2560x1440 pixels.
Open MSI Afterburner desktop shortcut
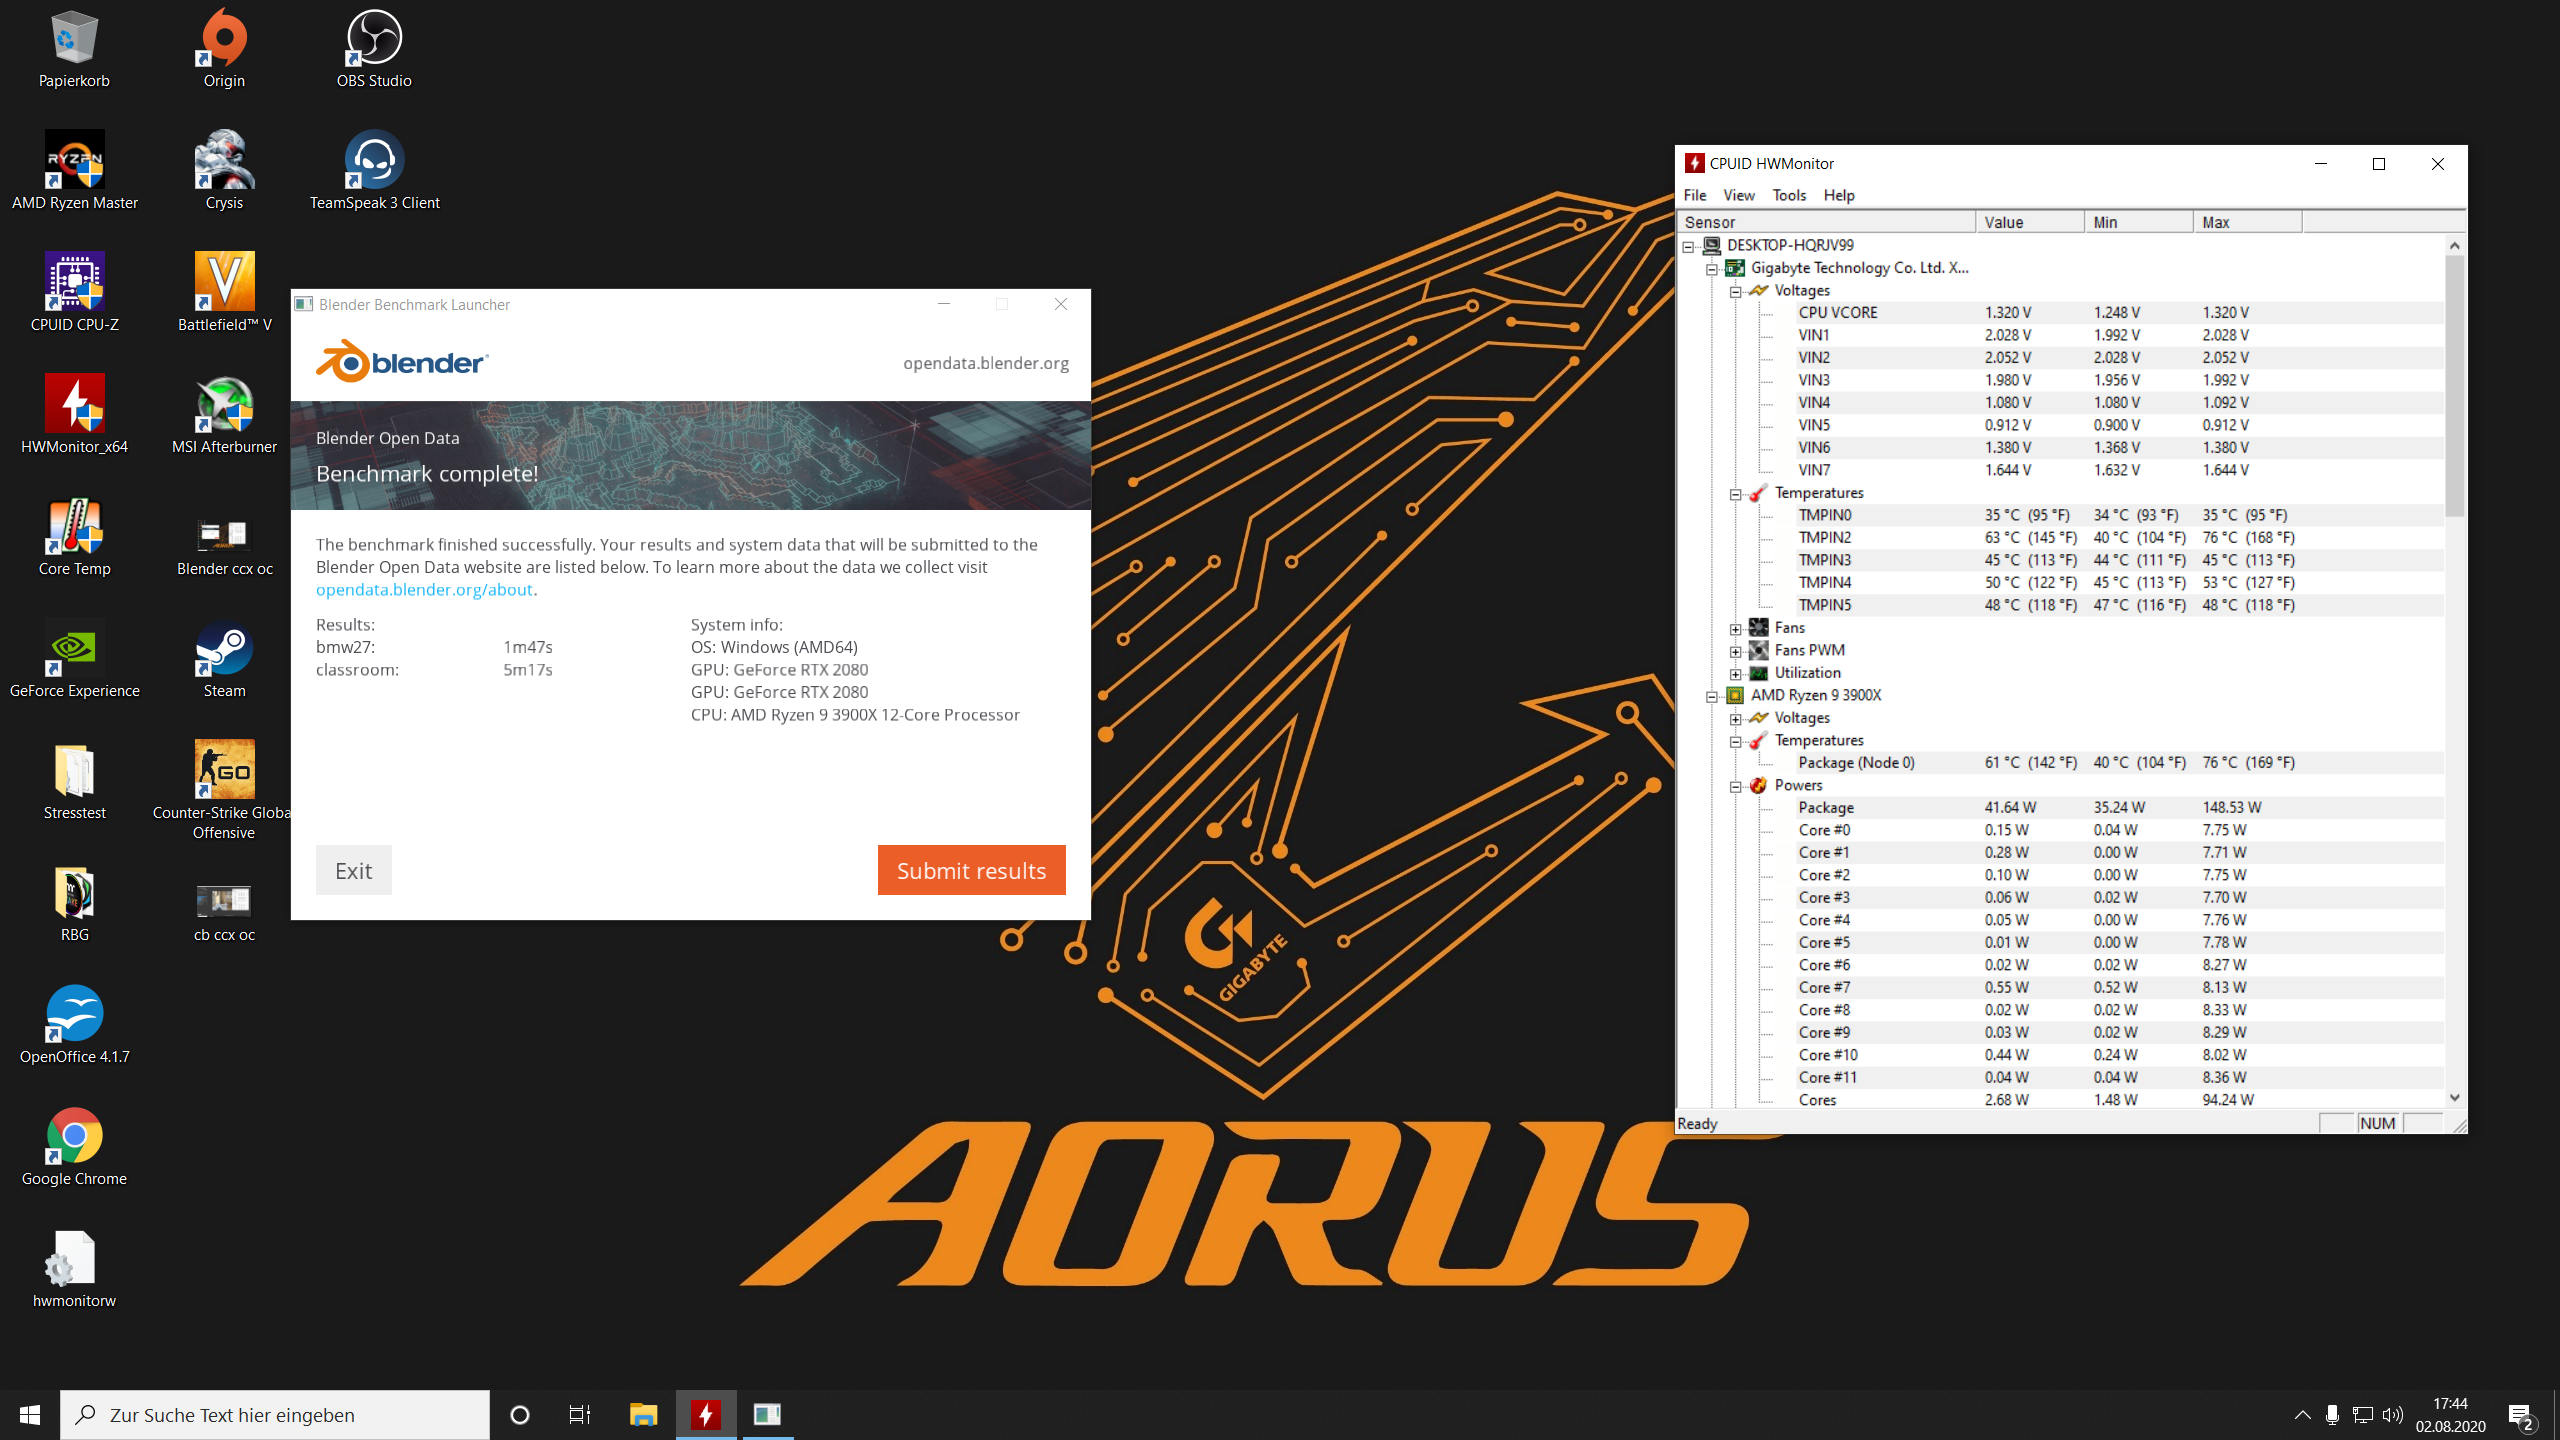(x=224, y=405)
